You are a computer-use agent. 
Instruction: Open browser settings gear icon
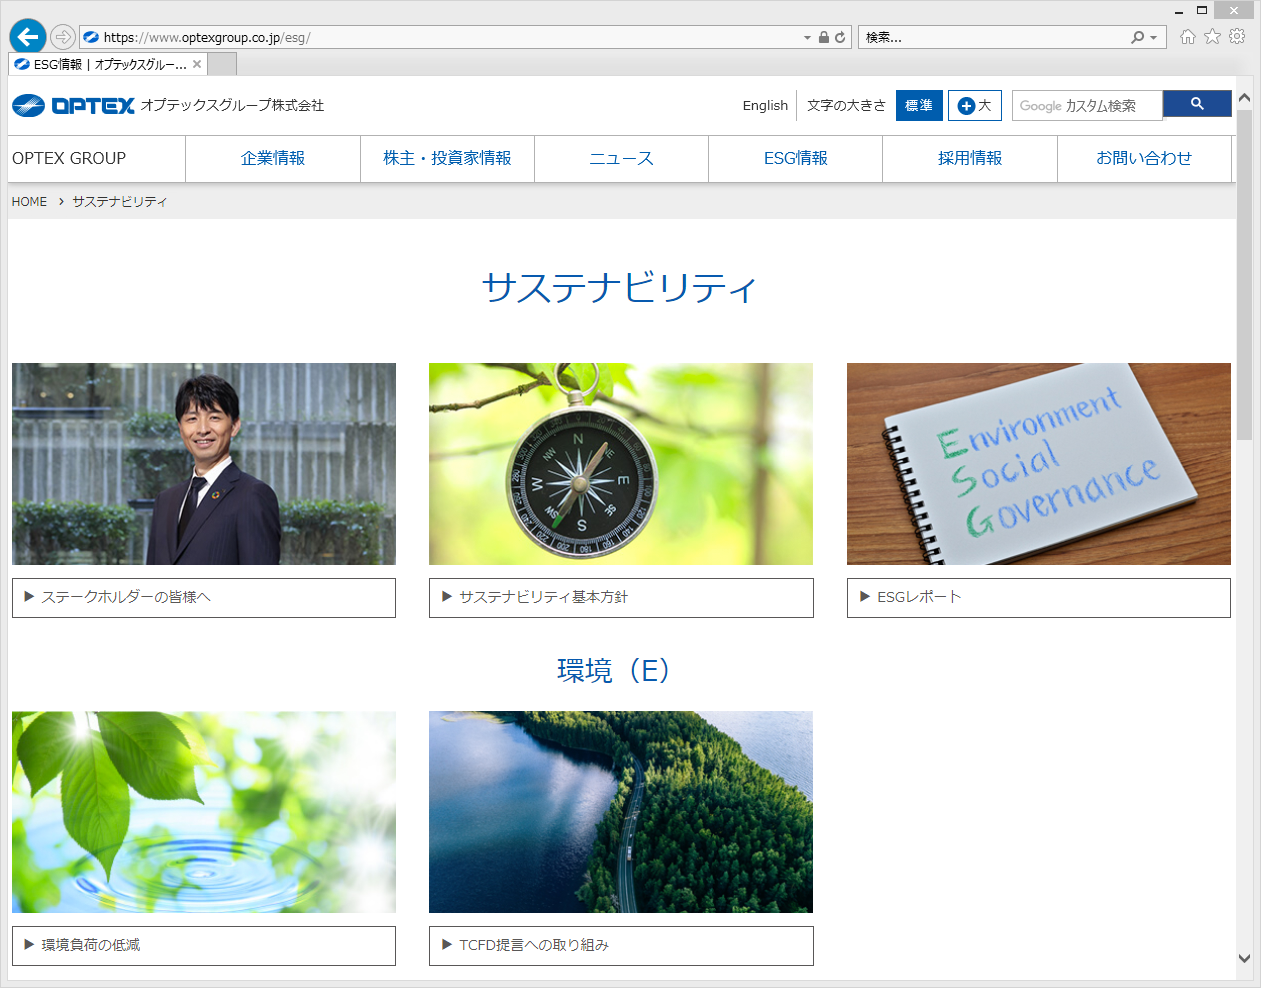point(1237,37)
